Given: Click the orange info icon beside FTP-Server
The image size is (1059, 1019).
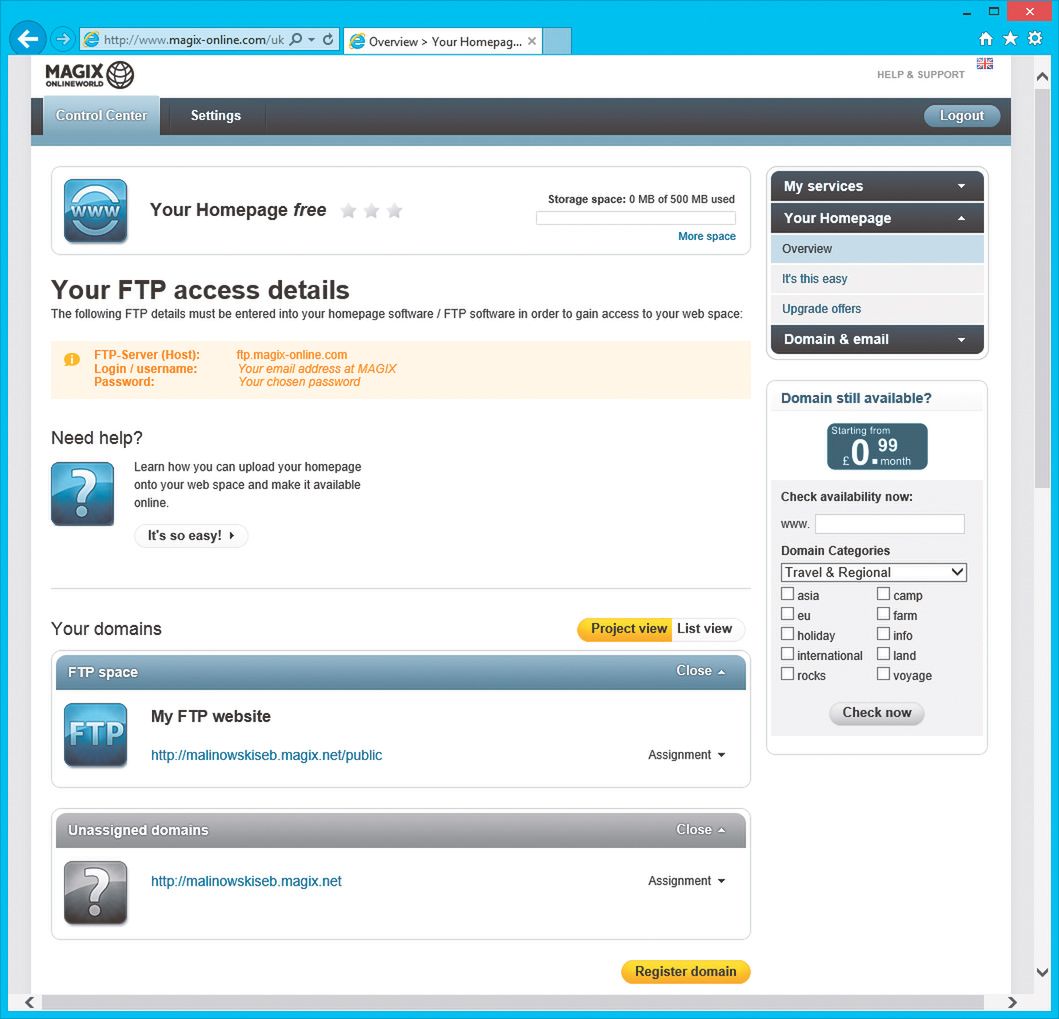Looking at the screenshot, I should (72, 359).
